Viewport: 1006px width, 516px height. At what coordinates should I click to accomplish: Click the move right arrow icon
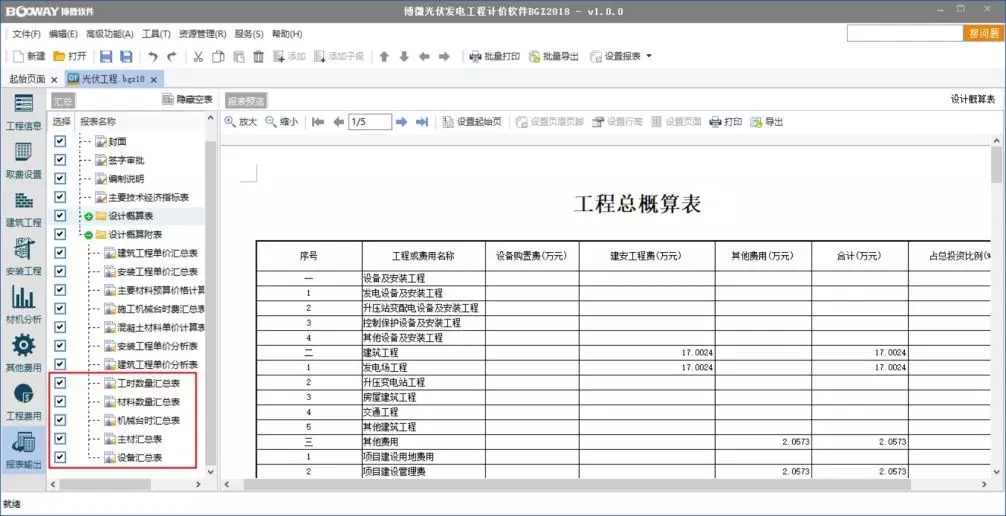tap(444, 56)
